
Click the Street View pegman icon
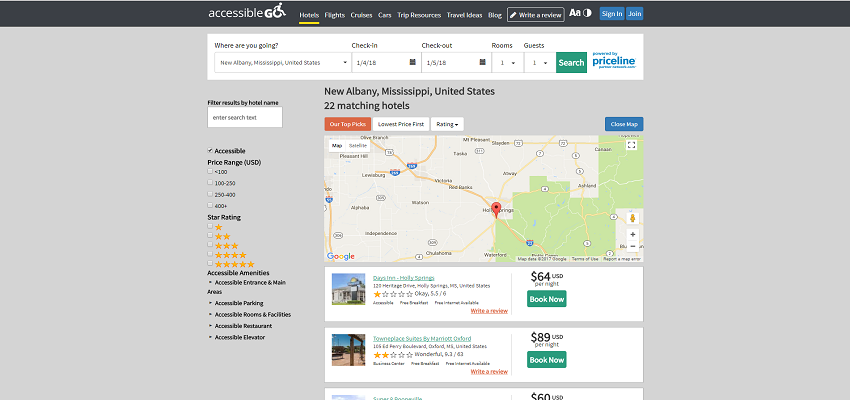tap(632, 218)
